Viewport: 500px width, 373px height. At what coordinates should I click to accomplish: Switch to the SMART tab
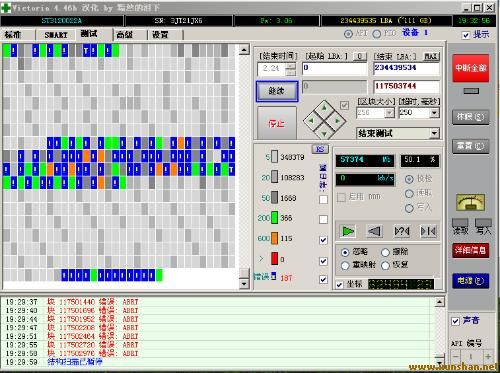(56, 35)
